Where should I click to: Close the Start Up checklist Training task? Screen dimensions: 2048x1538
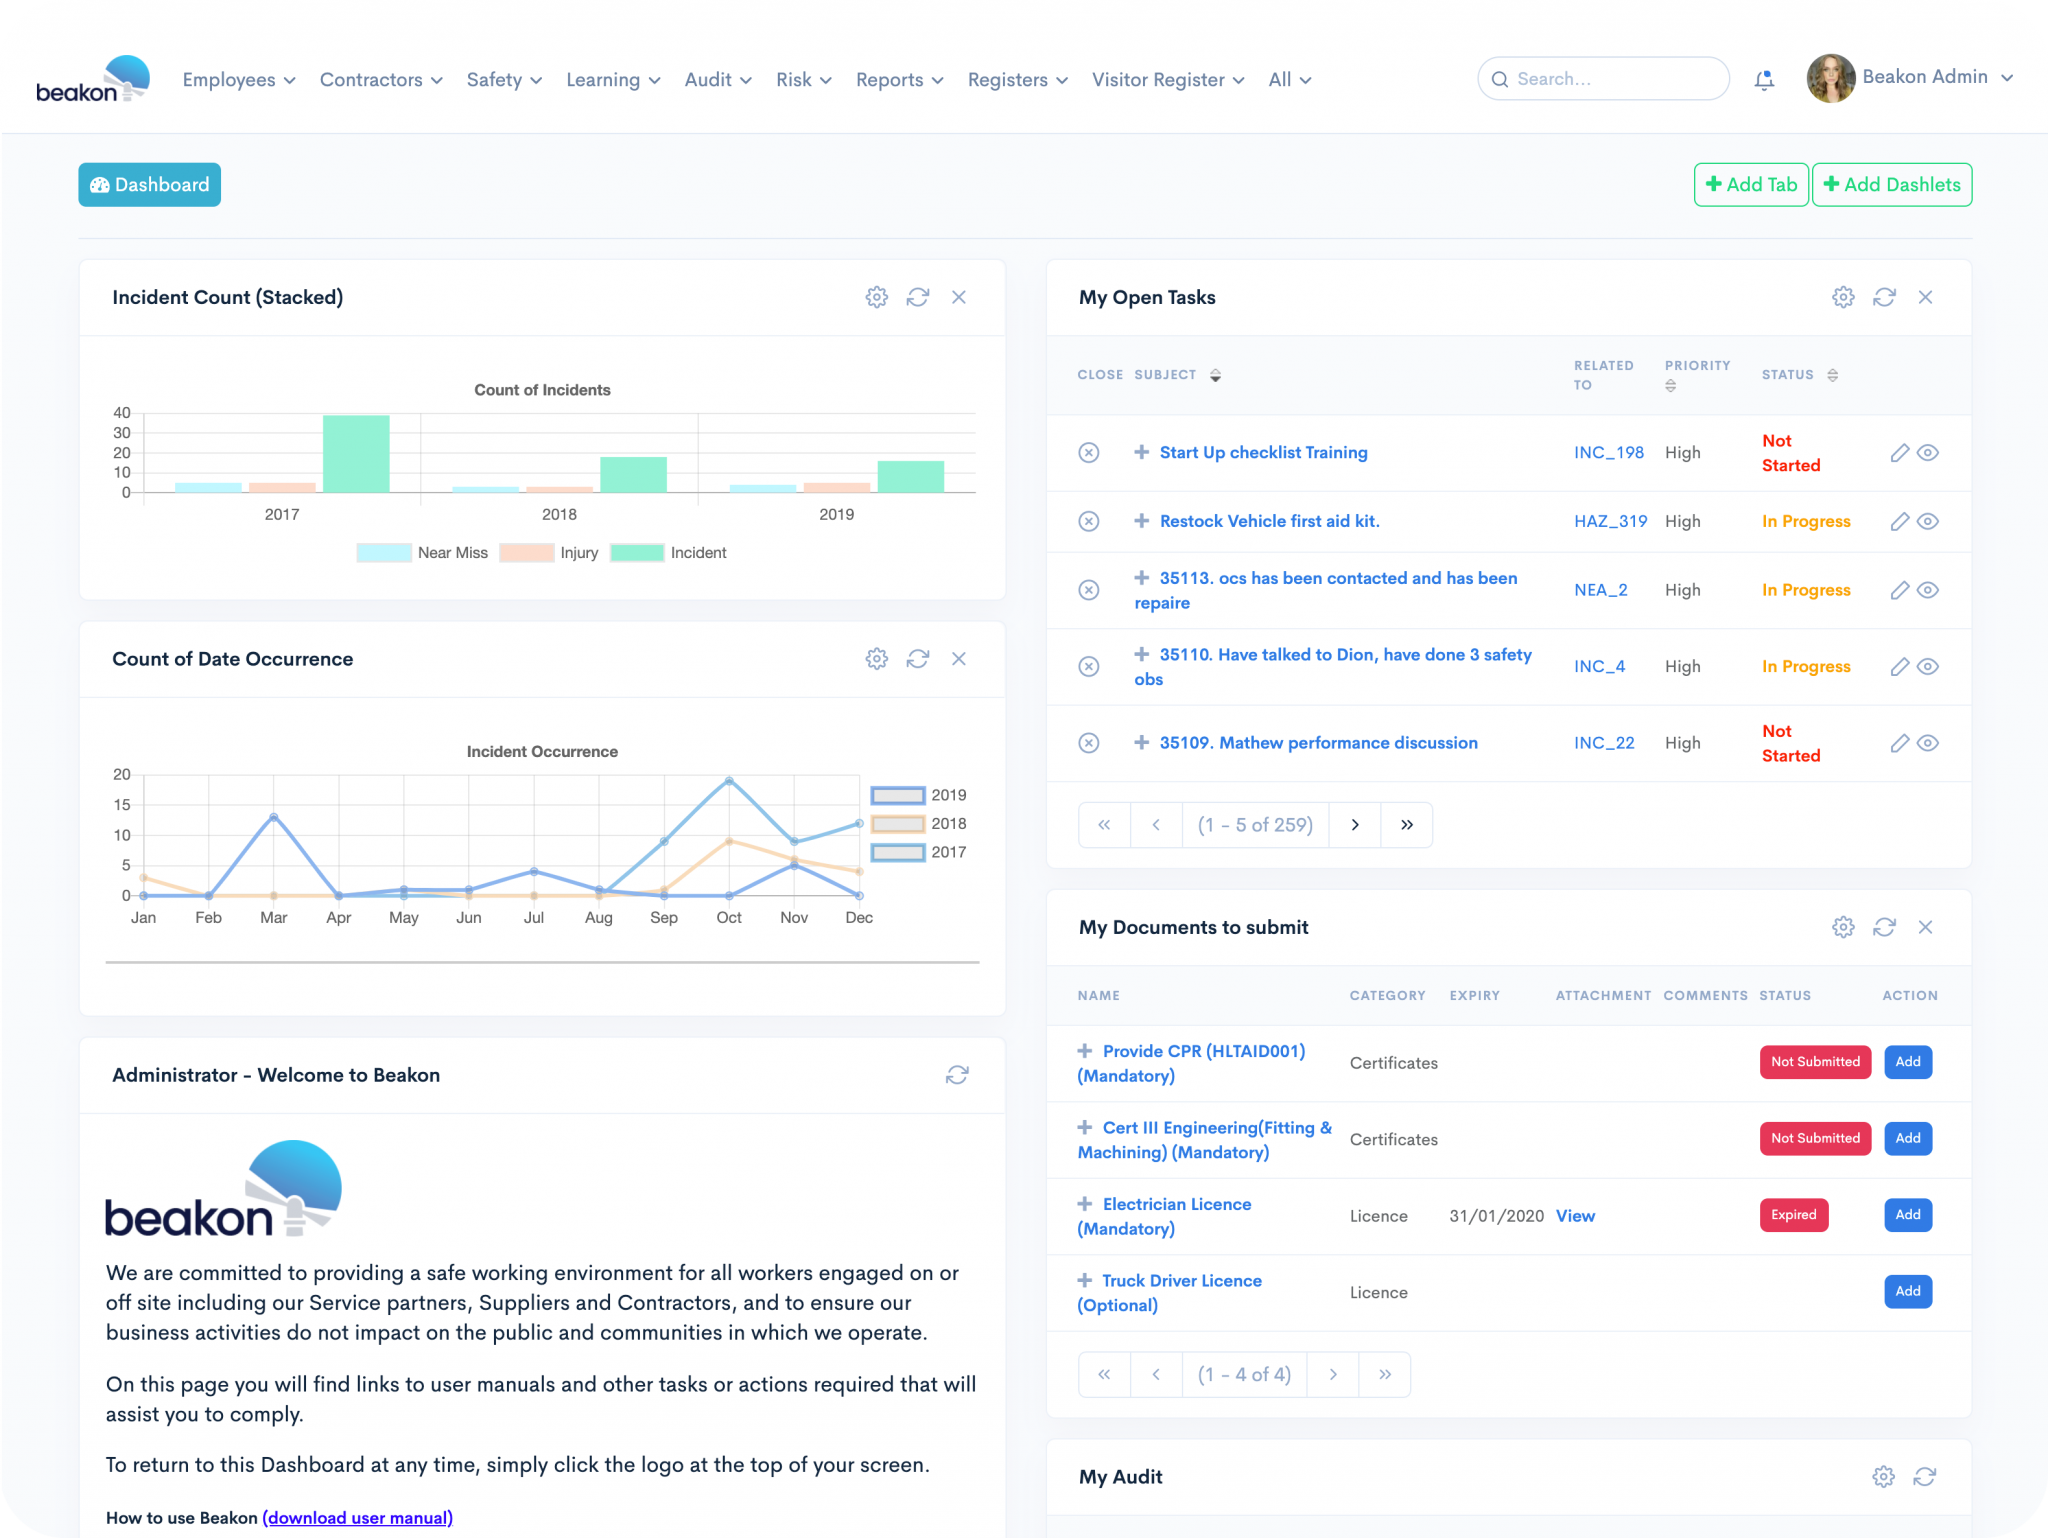1089,453
